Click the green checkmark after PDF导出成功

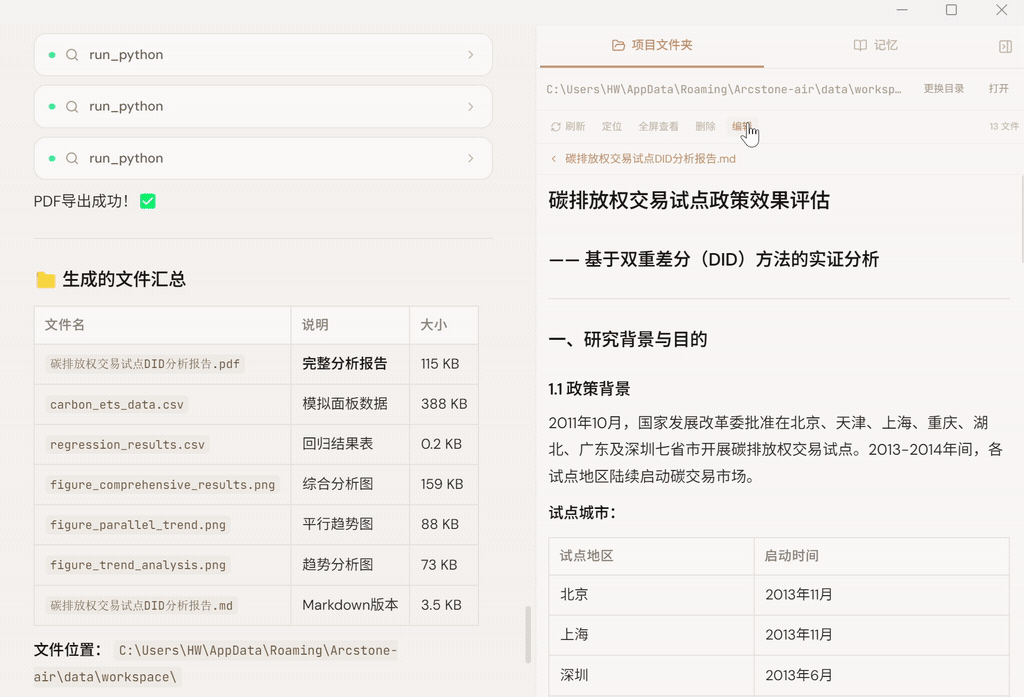point(148,202)
